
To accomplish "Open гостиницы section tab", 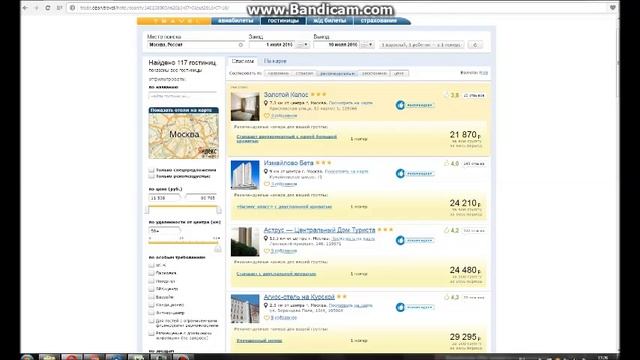I will pos(283,21).
